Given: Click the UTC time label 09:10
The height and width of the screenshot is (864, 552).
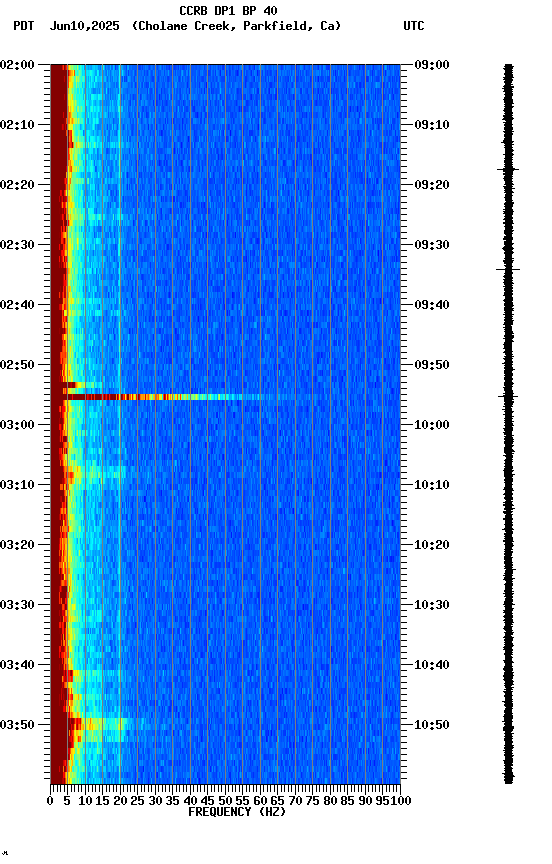Looking at the screenshot, I should (x=432, y=125).
